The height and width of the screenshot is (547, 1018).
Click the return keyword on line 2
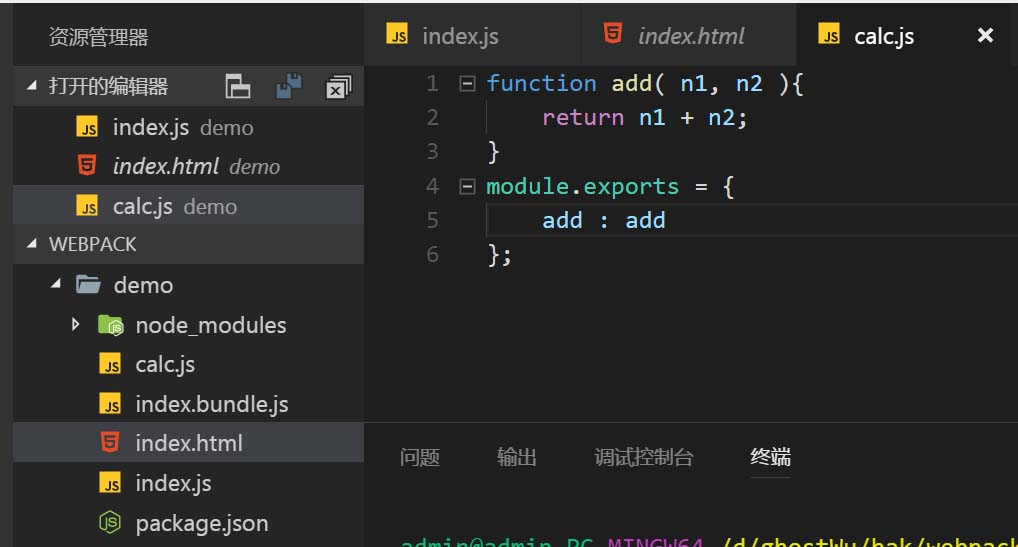pyautogui.click(x=582, y=117)
